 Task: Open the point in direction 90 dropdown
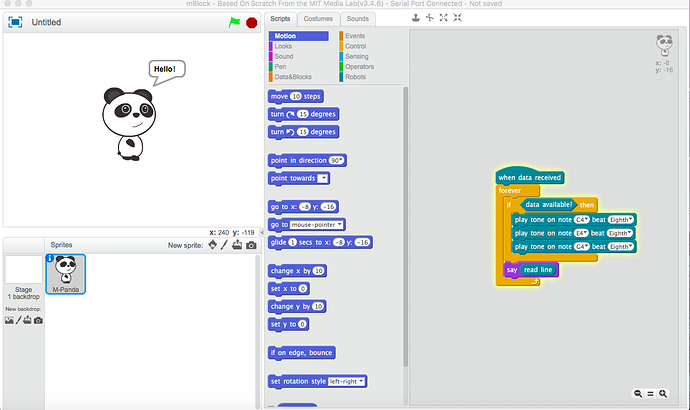tap(340, 161)
